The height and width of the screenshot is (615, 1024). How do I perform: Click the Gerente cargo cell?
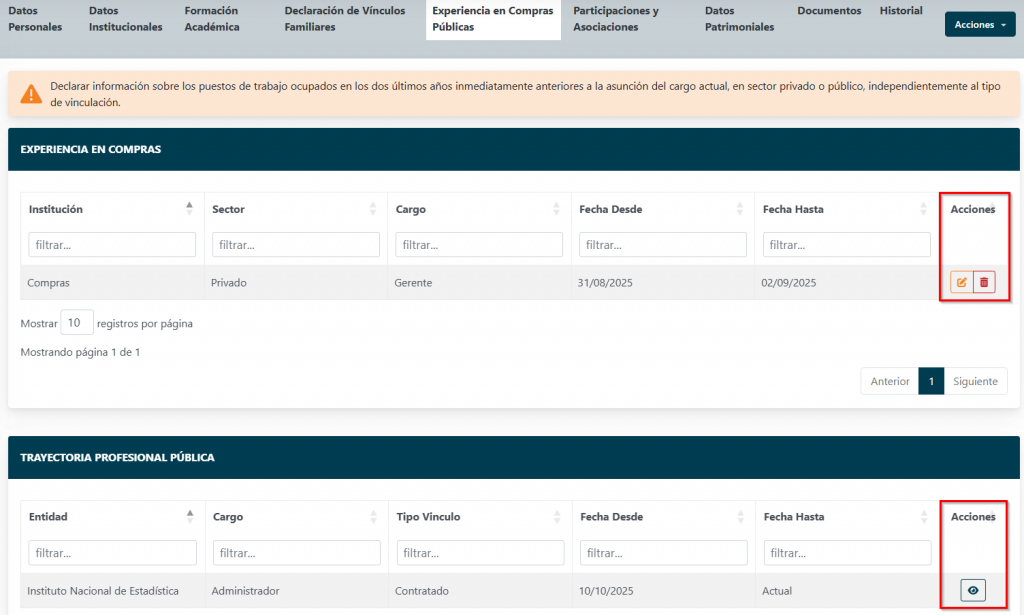[x=479, y=283]
